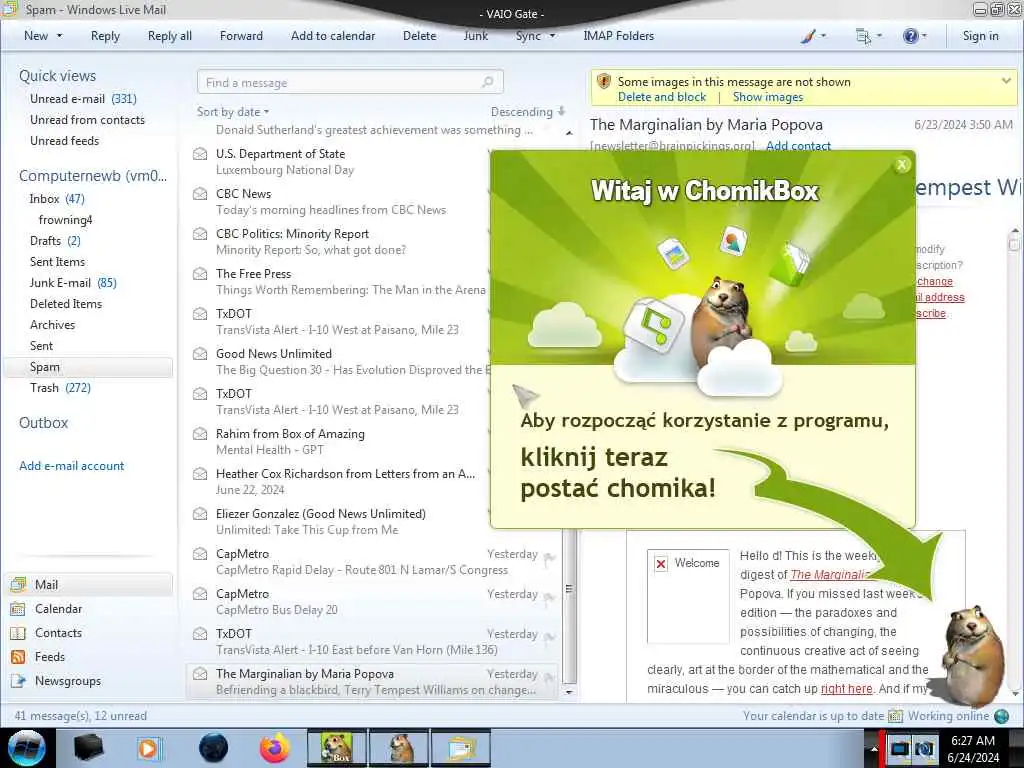Click Delete in the toolbar
Image resolution: width=1024 pixels, height=768 pixels.
[419, 36]
